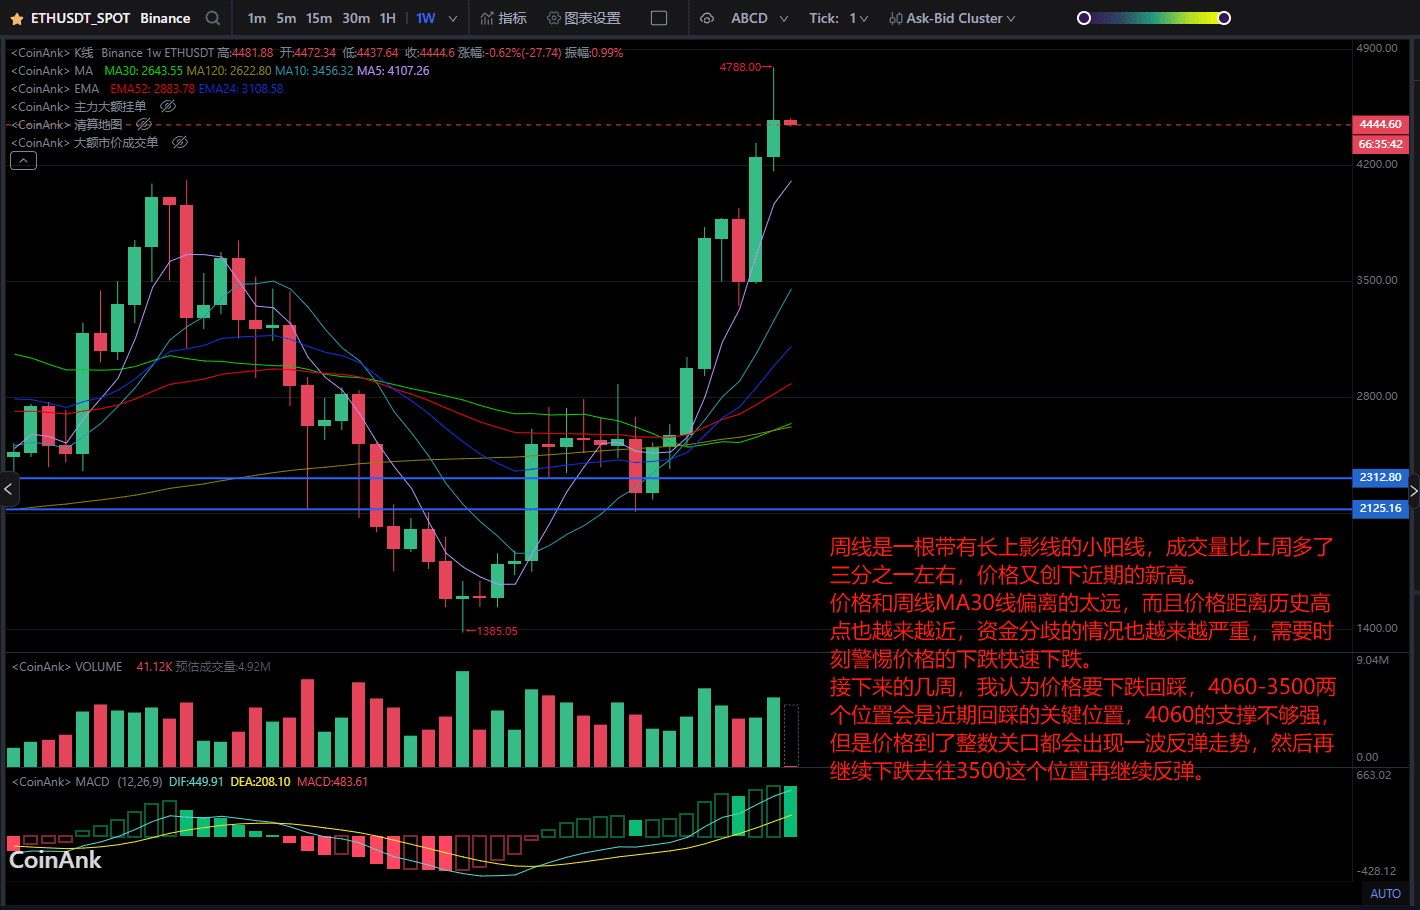The width and height of the screenshot is (1420, 910).
Task: Select the 1m timeframe
Action: pyautogui.click(x=257, y=18)
